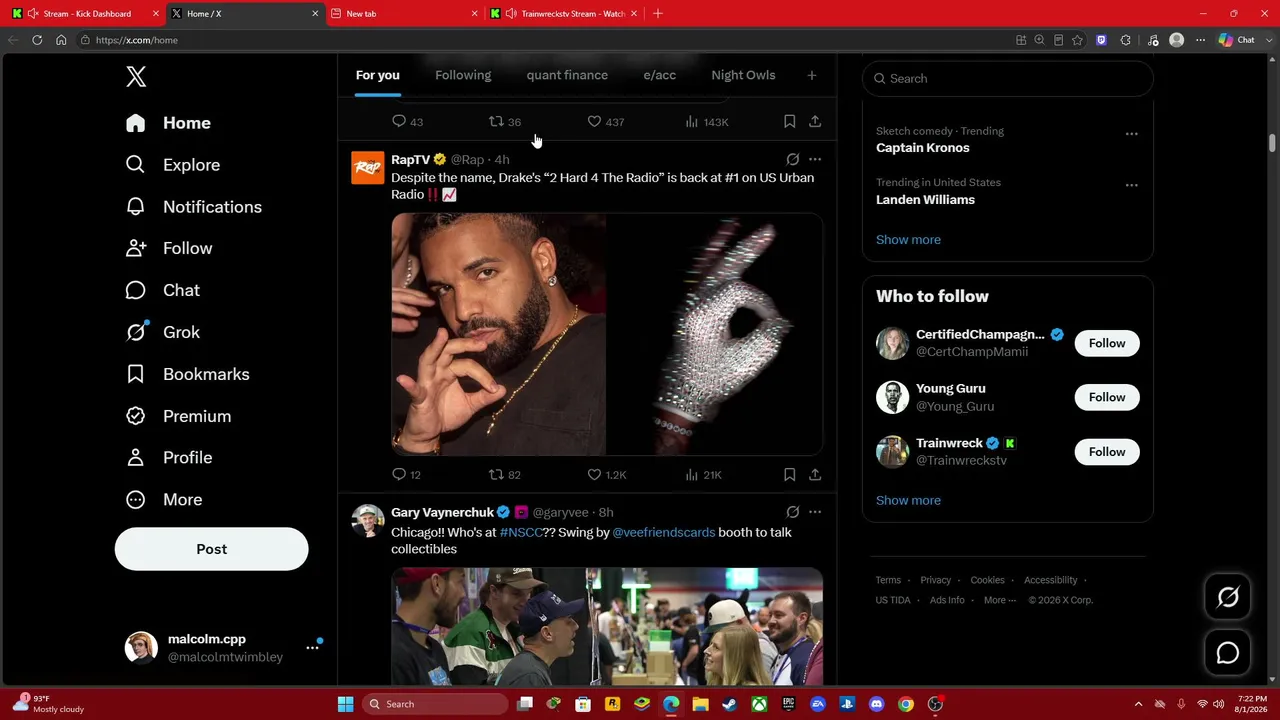Open Epic Games Launcher in taskbar
1280x720 pixels.
coord(788,704)
